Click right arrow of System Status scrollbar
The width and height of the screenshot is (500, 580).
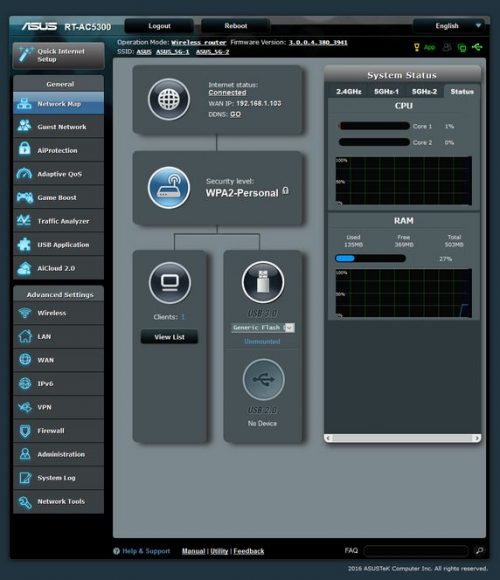(x=477, y=438)
